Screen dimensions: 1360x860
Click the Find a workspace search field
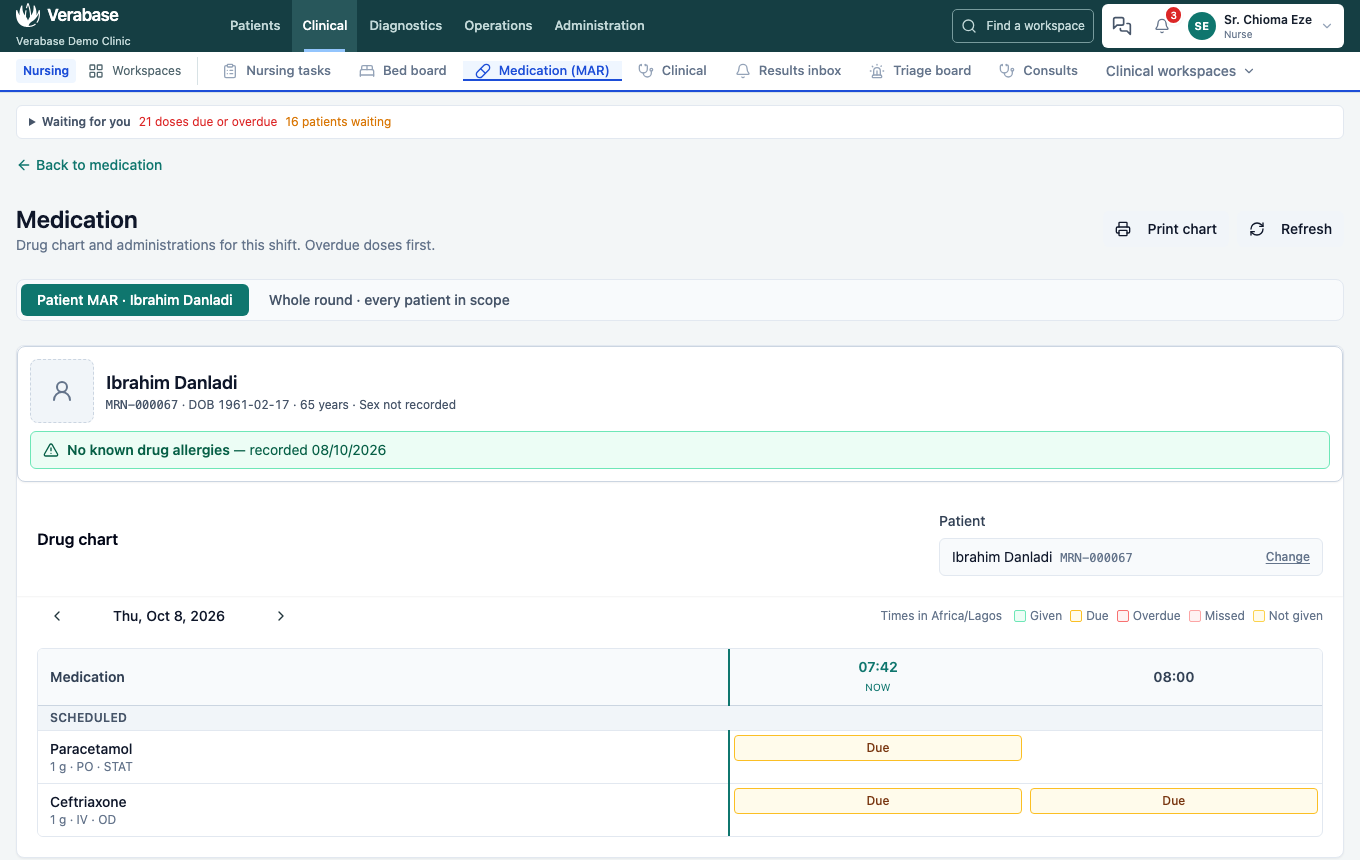click(1023, 26)
